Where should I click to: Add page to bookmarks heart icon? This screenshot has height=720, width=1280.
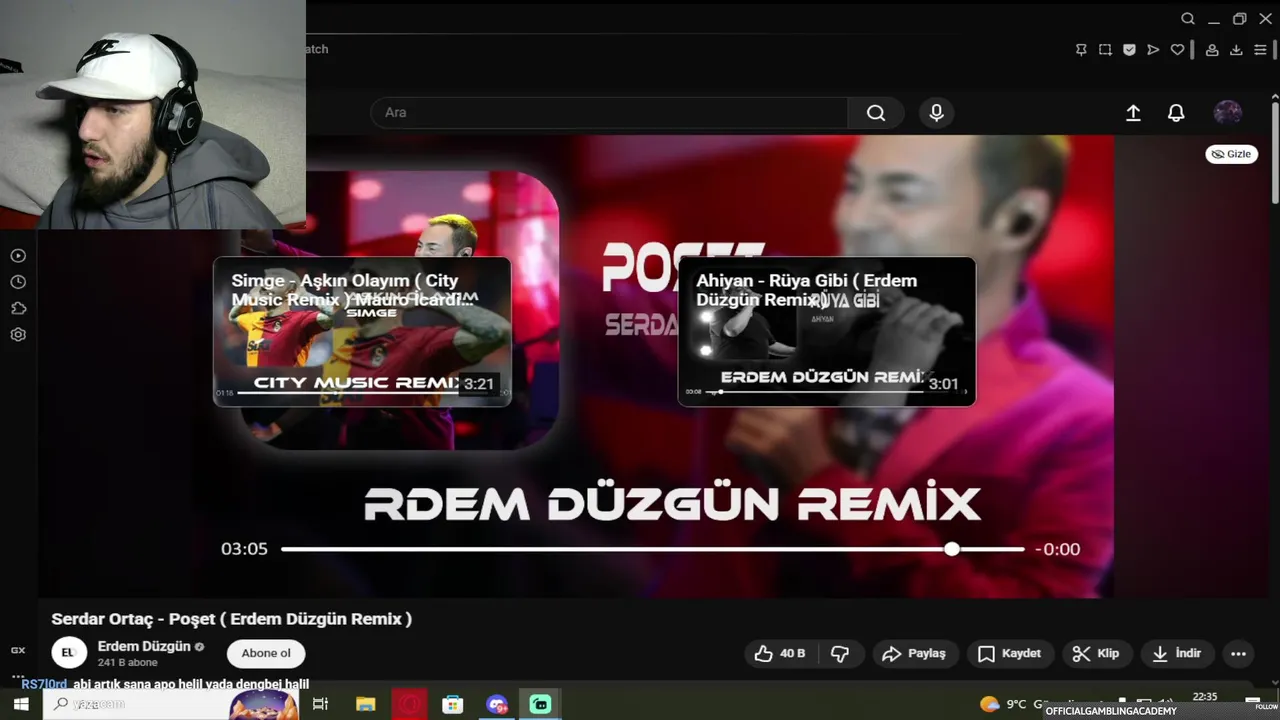[1177, 50]
